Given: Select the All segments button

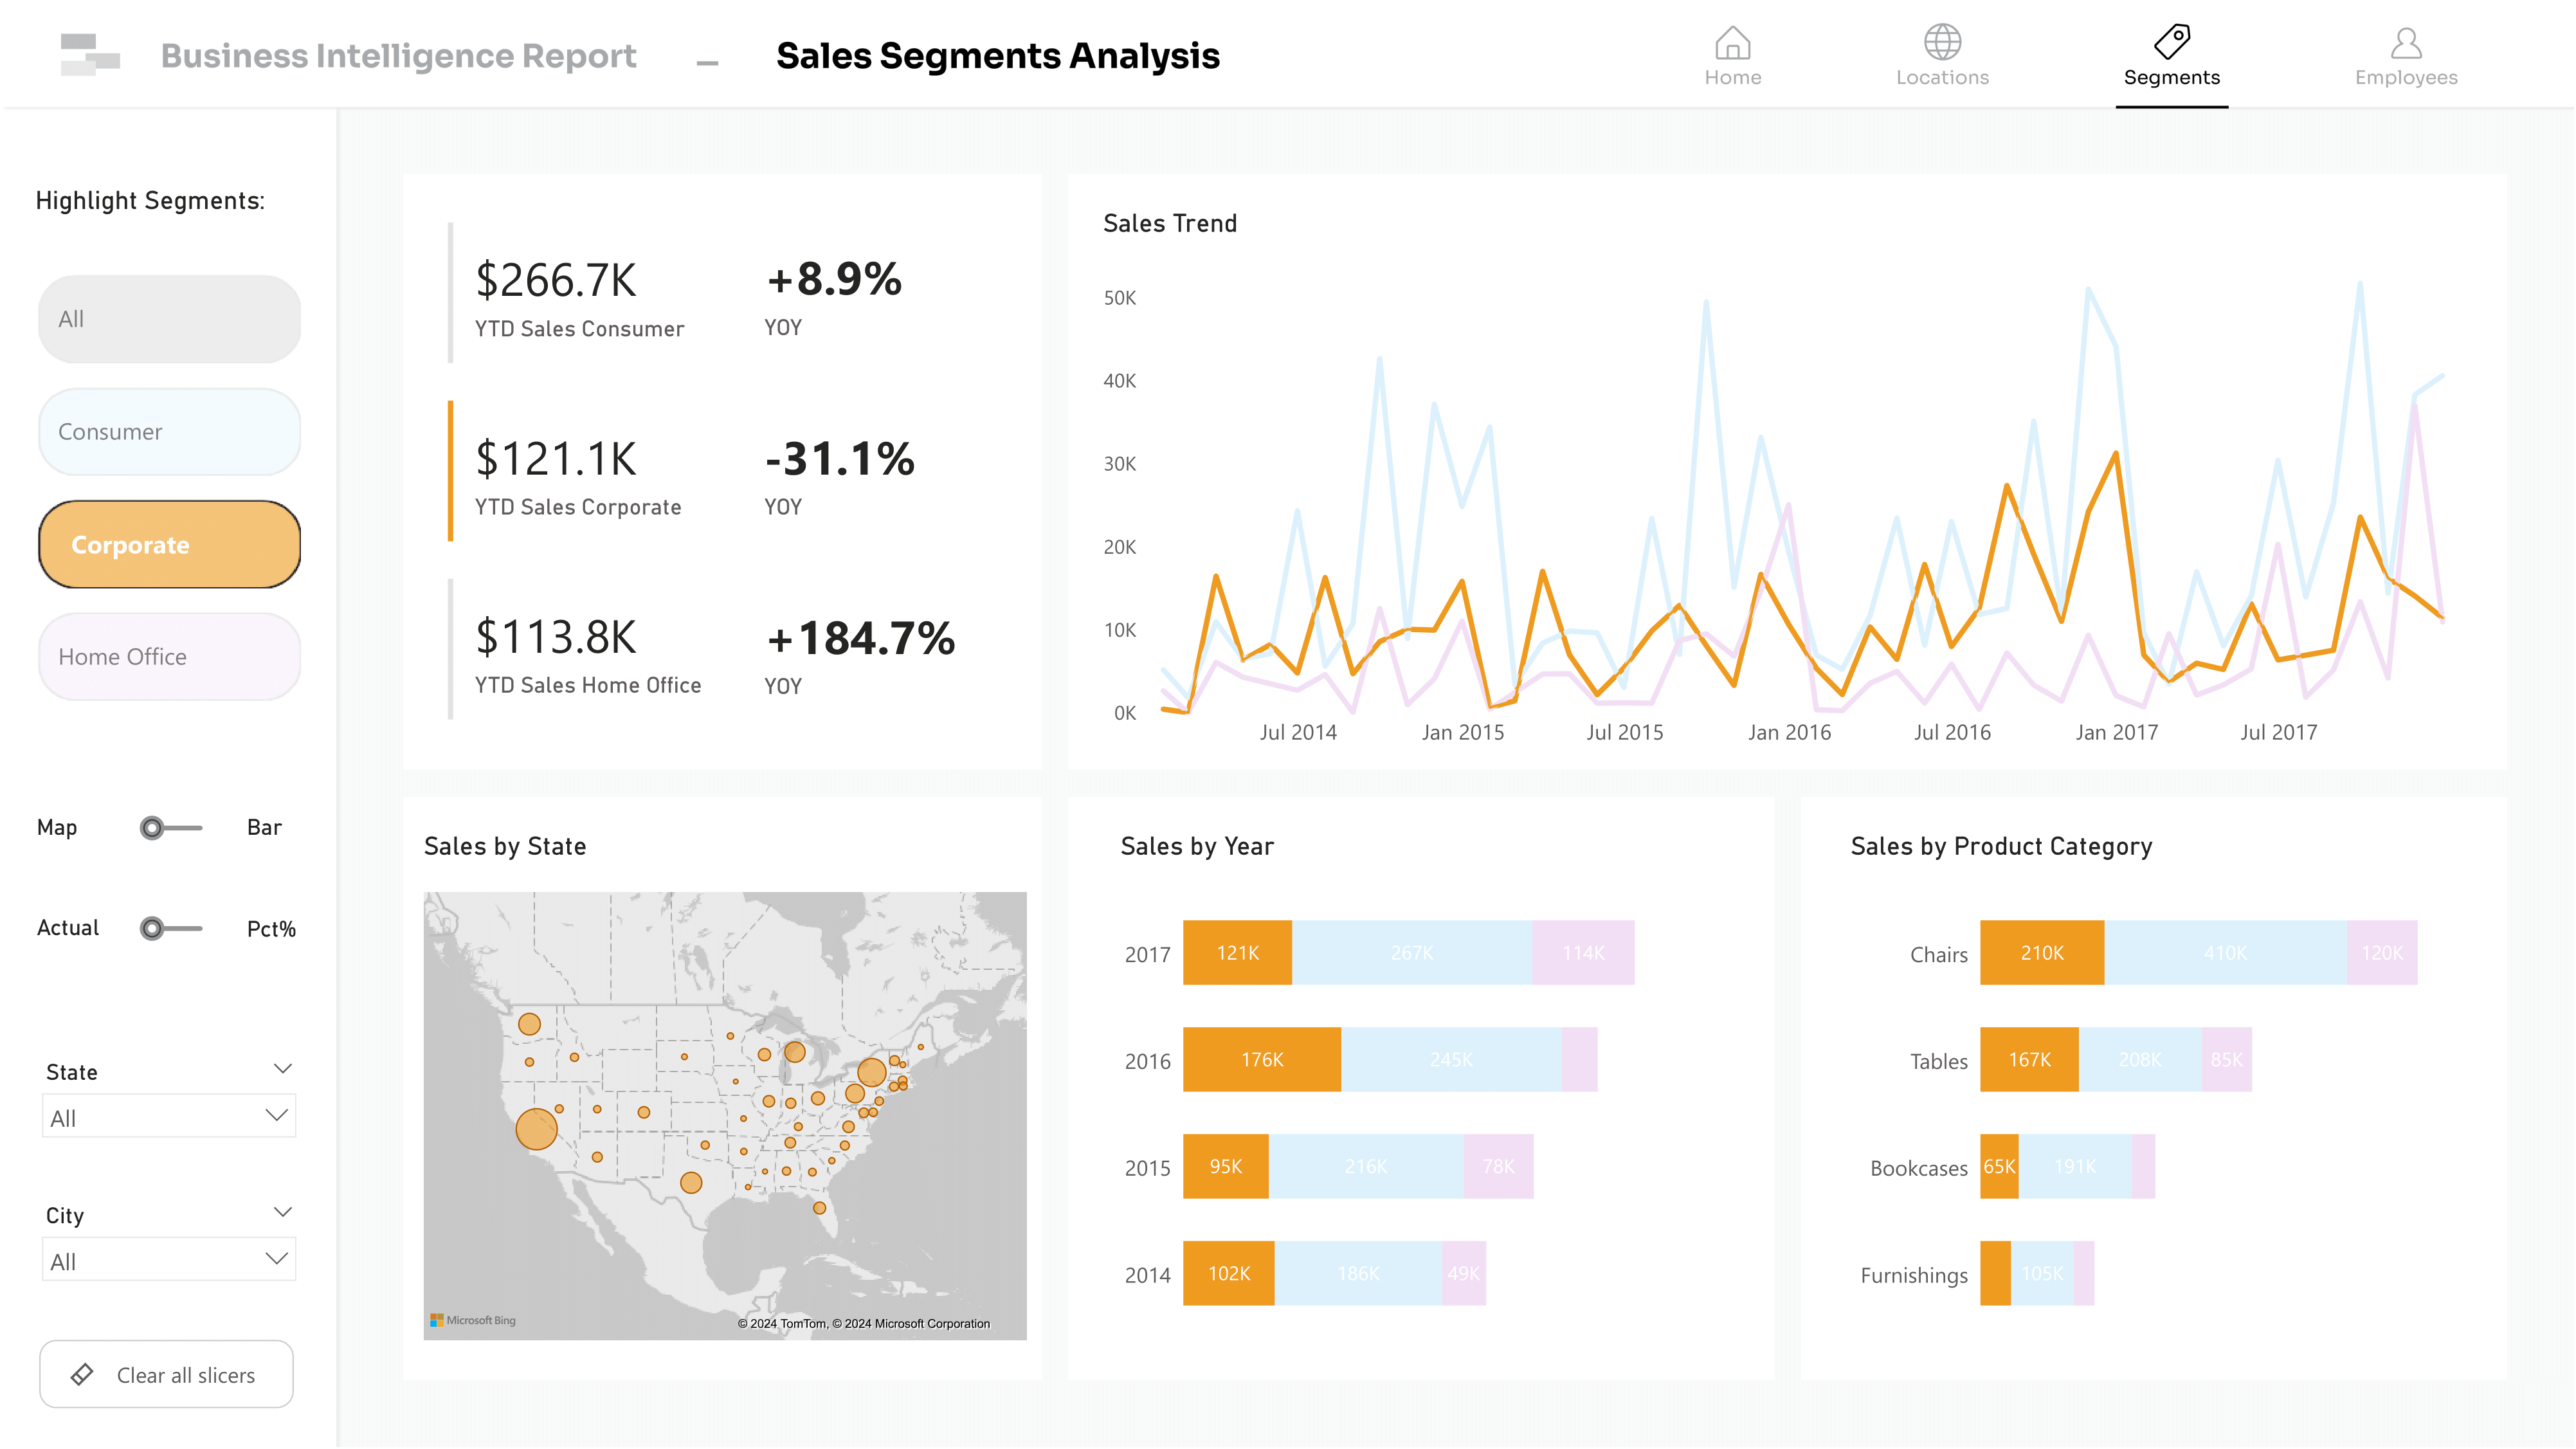Looking at the screenshot, I should coord(169,319).
